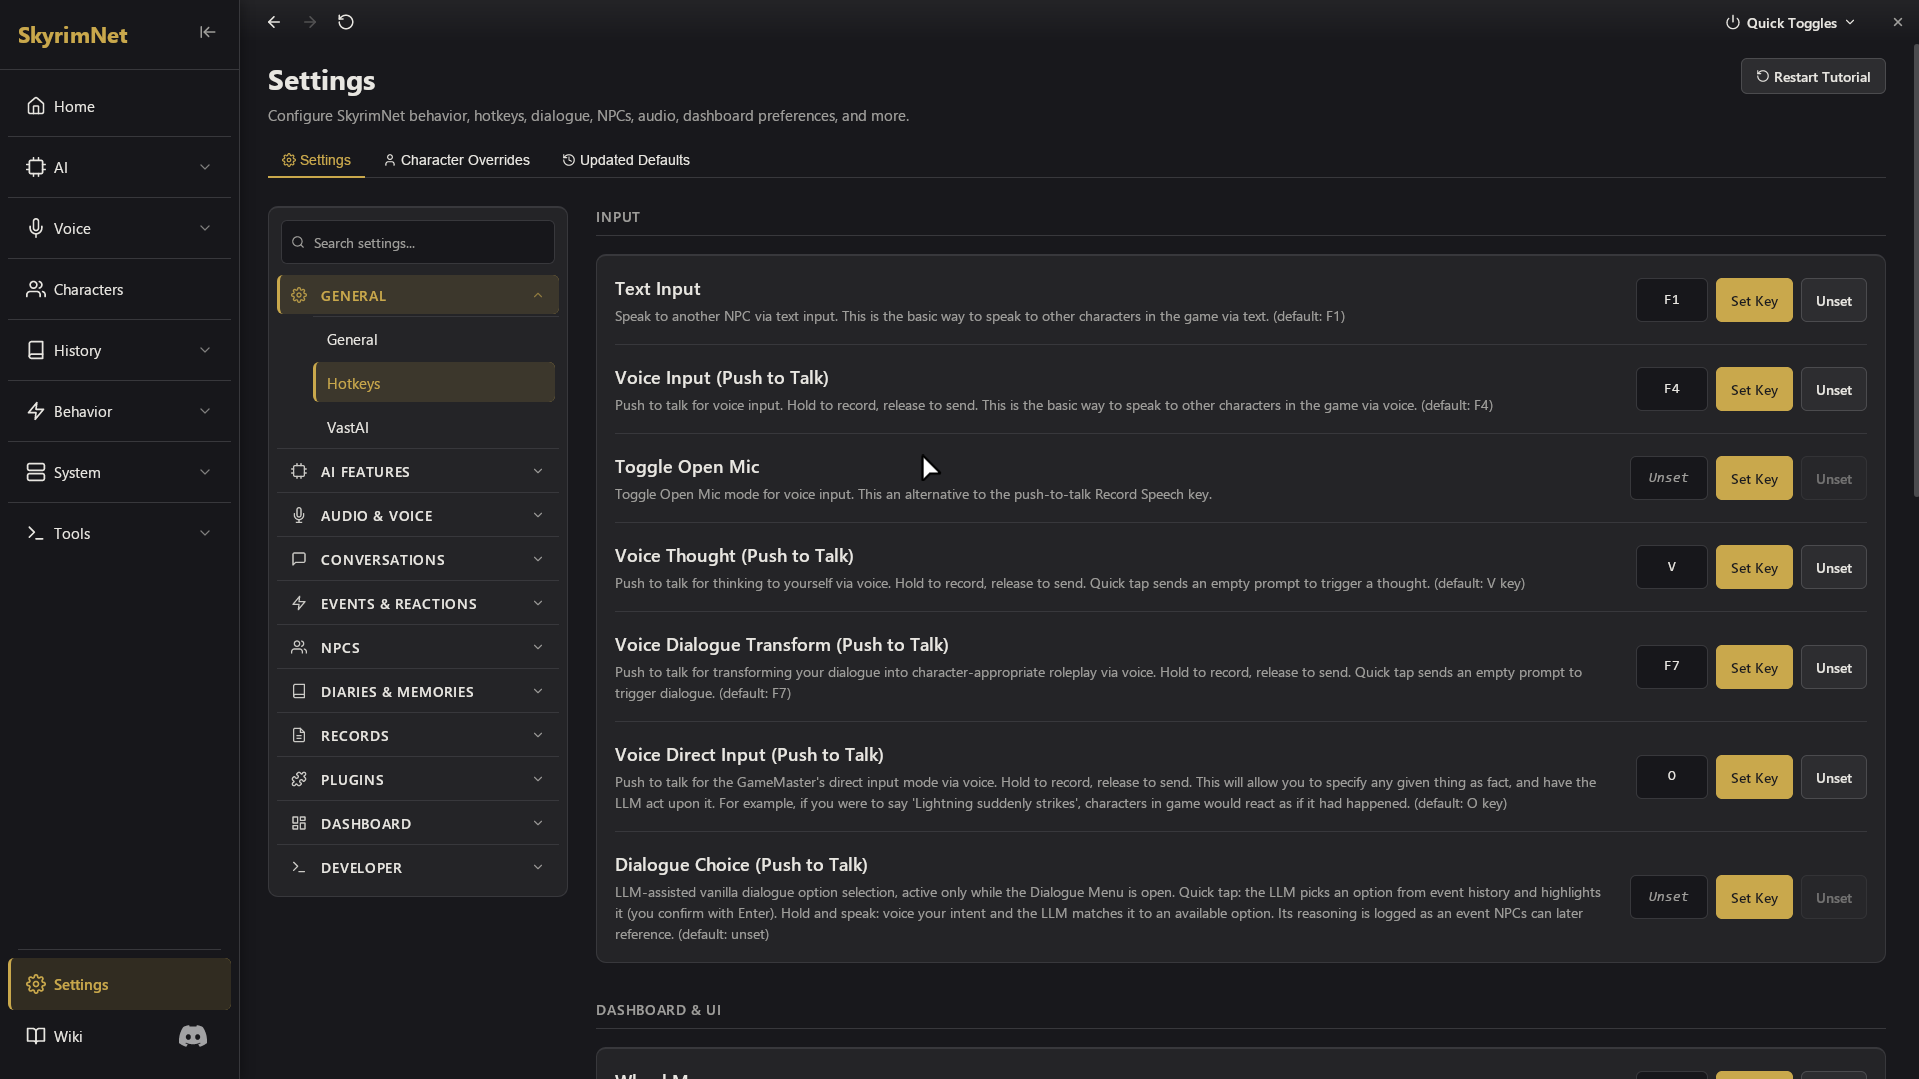Set Key for Text Input
The image size is (1919, 1079).
(x=1754, y=300)
